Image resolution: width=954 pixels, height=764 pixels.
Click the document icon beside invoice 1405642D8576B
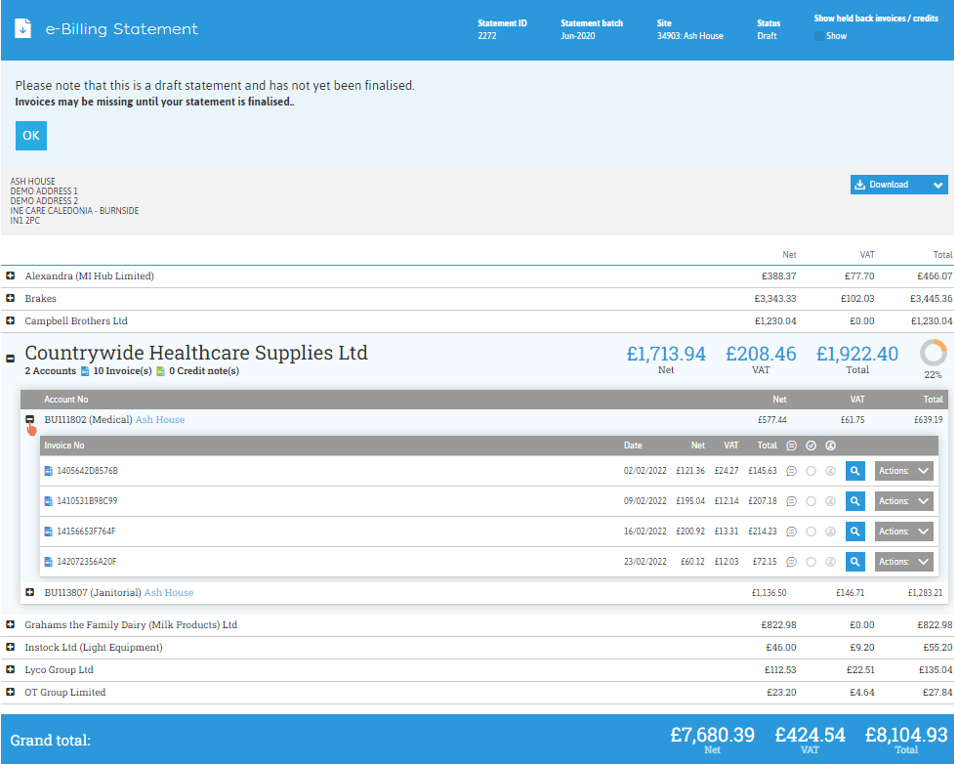(x=49, y=471)
